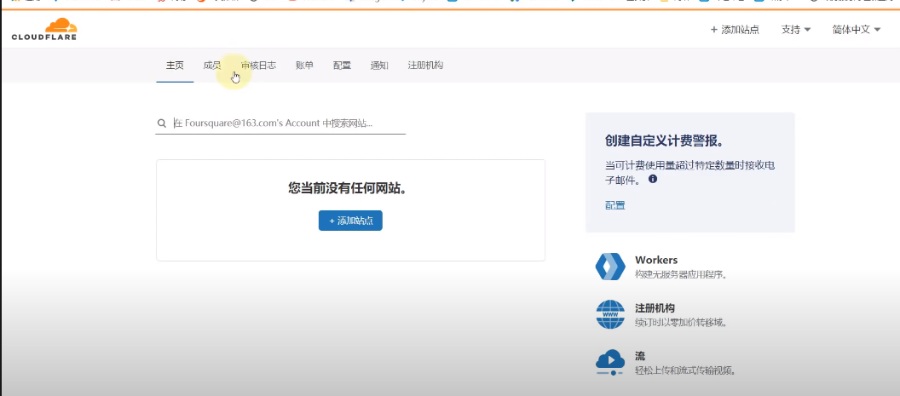Switch to the 注册机构 tab

425,65
